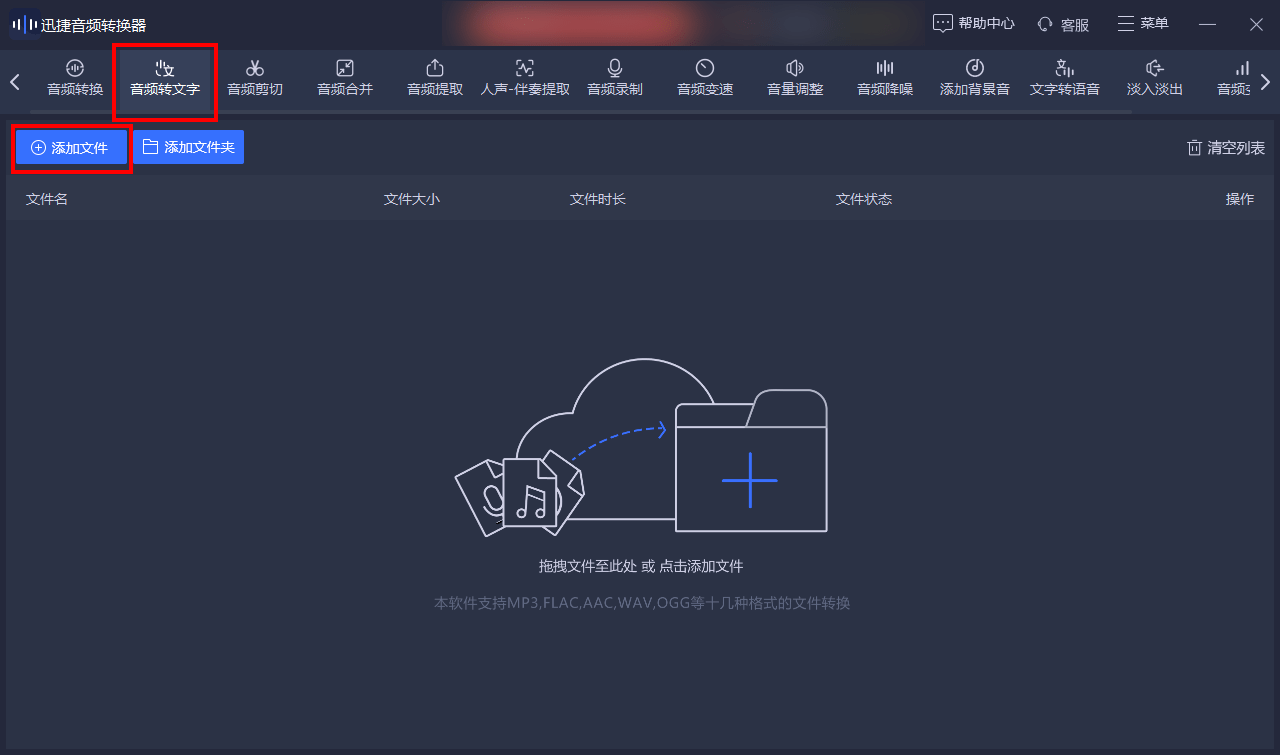Open the 人声-伴奏提取 vocal separation tool
Image resolution: width=1280 pixels, height=755 pixels.
coord(525,77)
